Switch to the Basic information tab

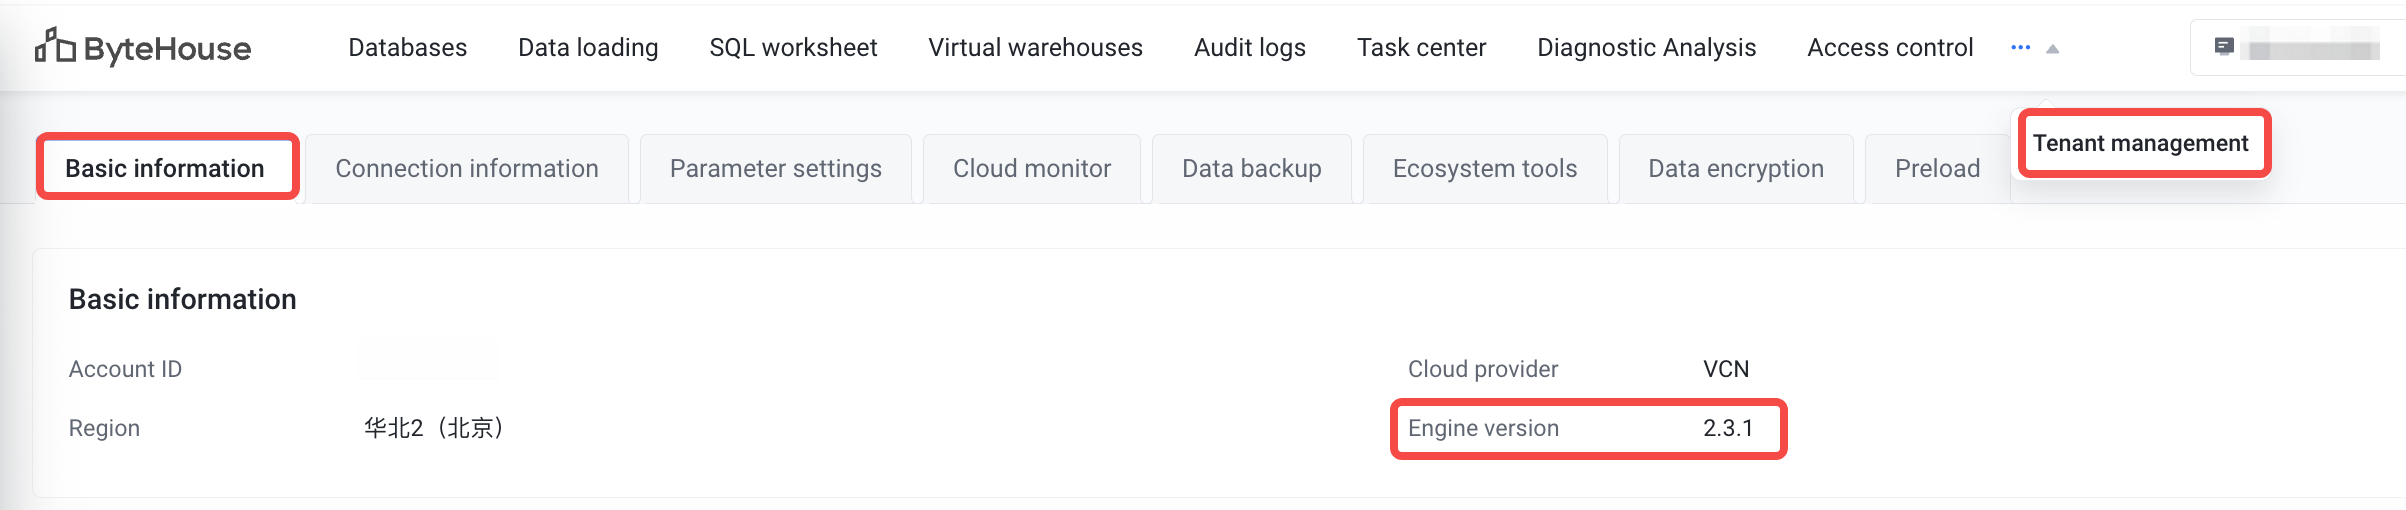point(165,168)
